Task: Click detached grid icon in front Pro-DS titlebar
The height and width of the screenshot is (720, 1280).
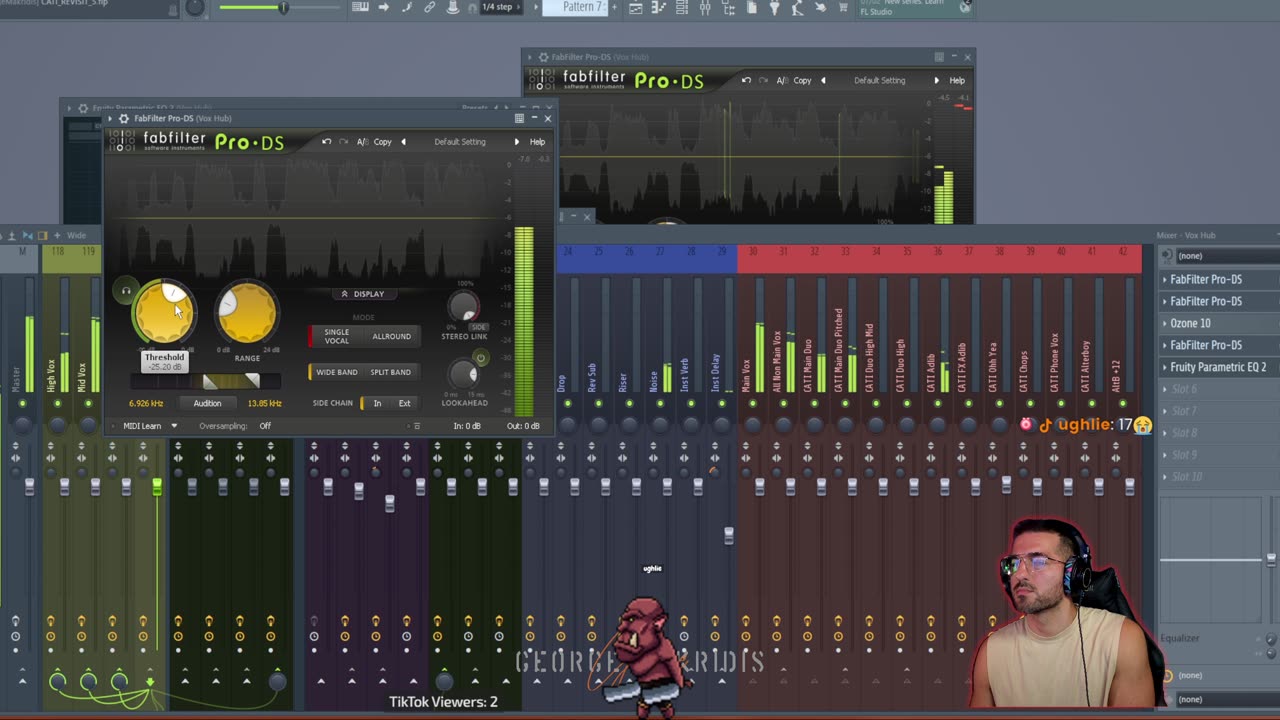Action: (x=519, y=118)
